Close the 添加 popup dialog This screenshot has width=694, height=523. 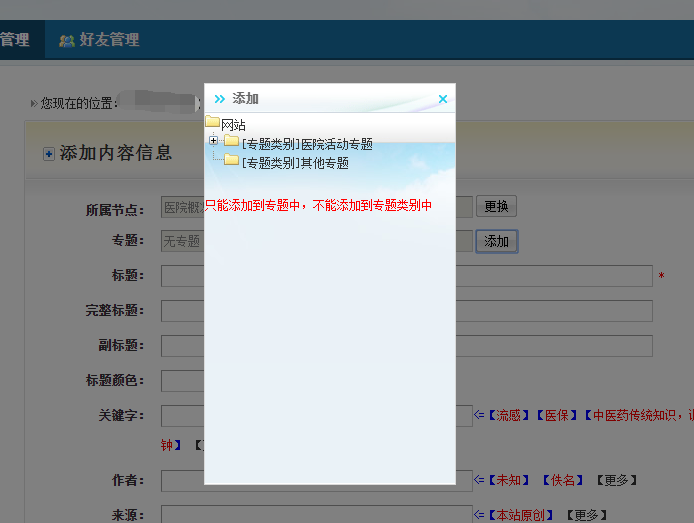(x=443, y=99)
